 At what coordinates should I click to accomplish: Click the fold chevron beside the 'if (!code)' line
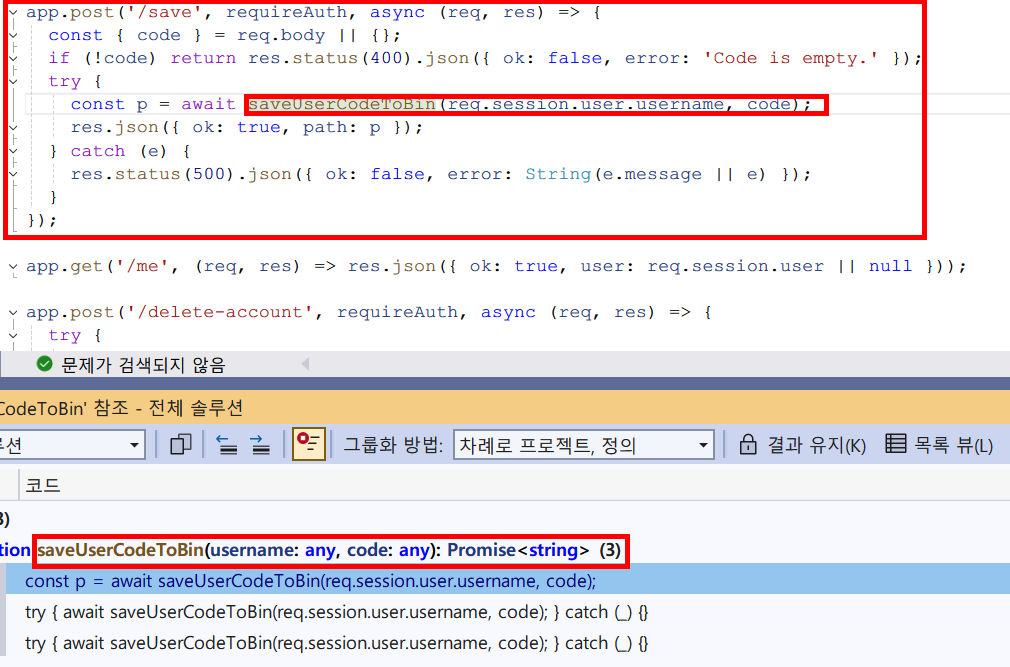tap(13, 59)
